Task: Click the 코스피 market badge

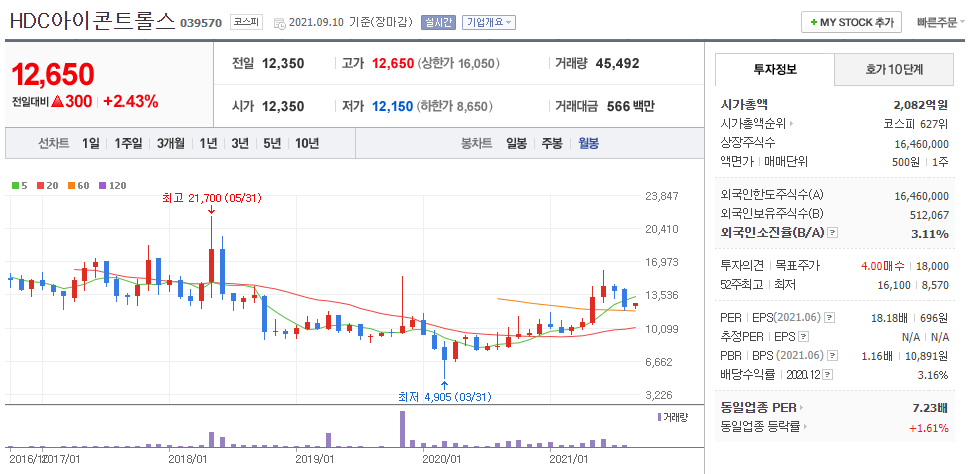Action: coord(247,22)
